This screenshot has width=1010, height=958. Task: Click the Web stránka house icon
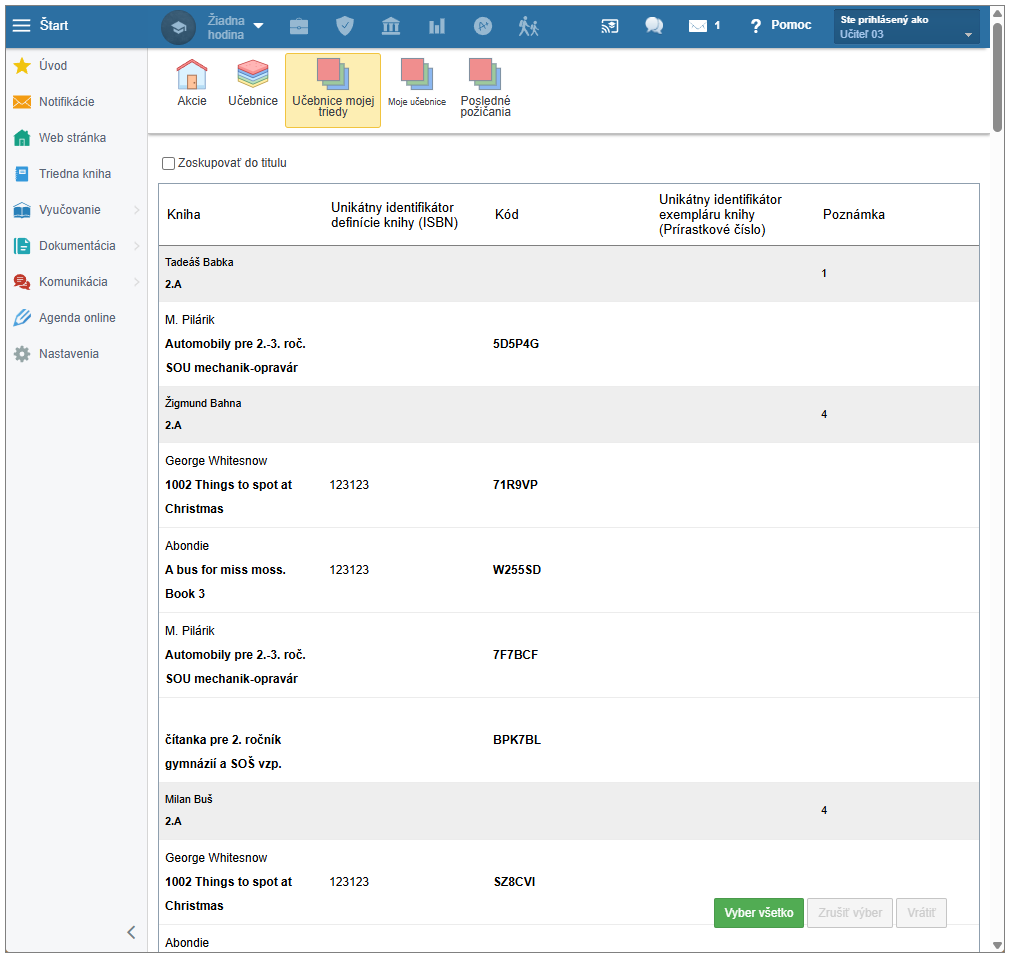(x=22, y=138)
